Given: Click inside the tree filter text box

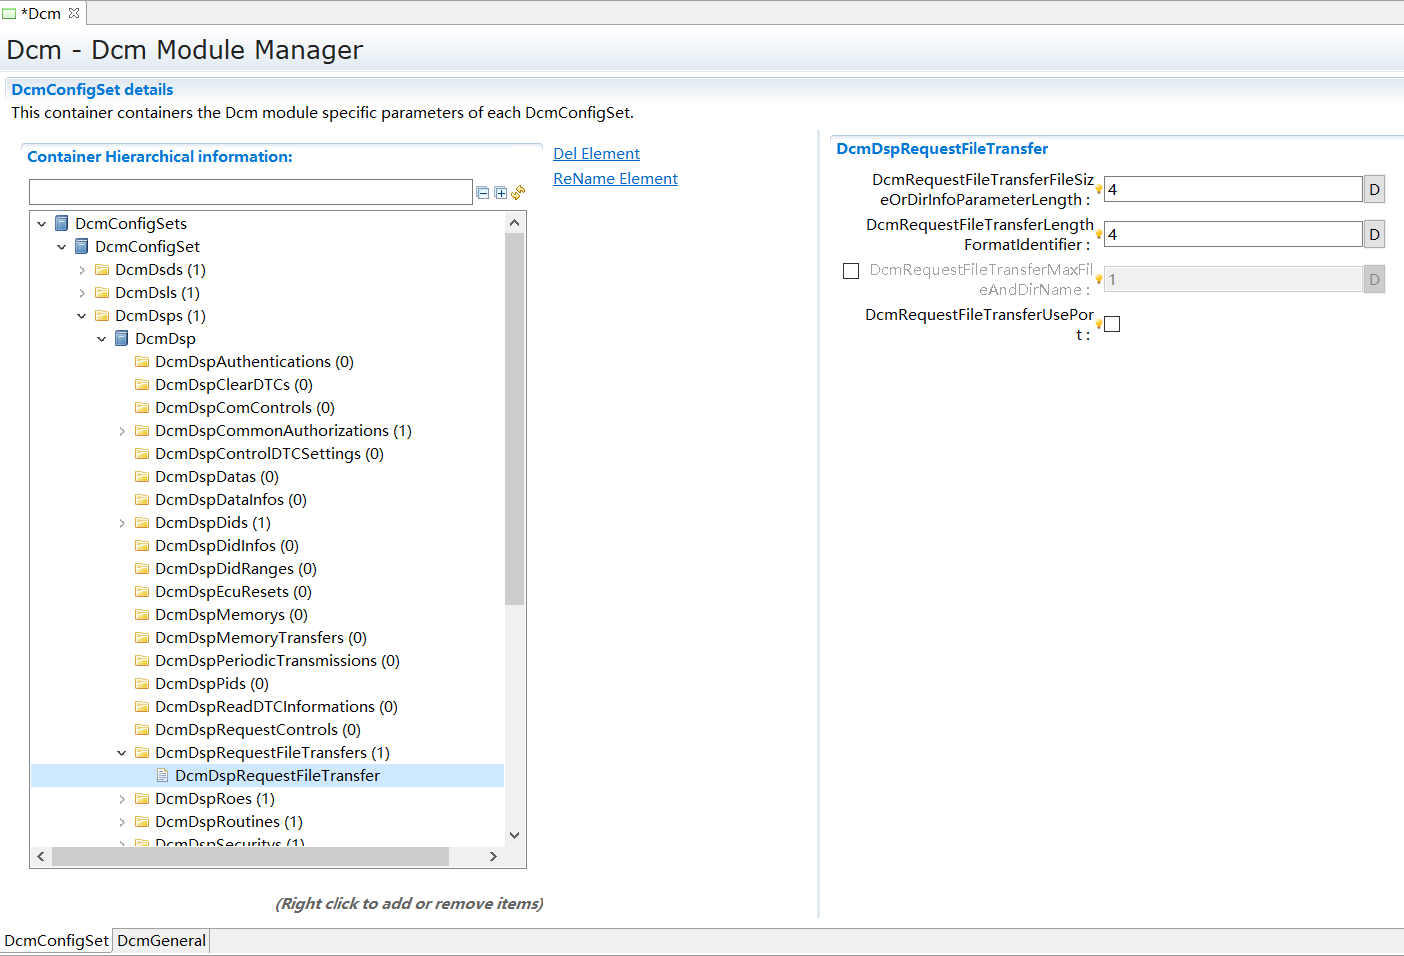Looking at the screenshot, I should click(x=250, y=191).
